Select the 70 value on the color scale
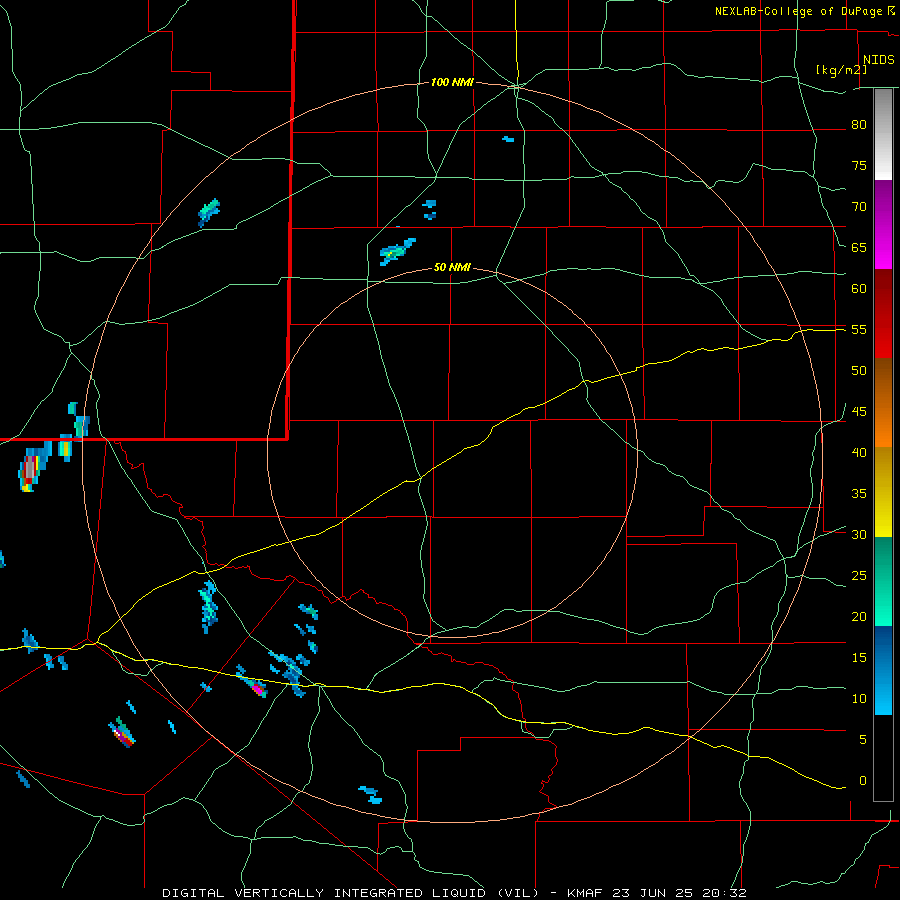 point(859,207)
